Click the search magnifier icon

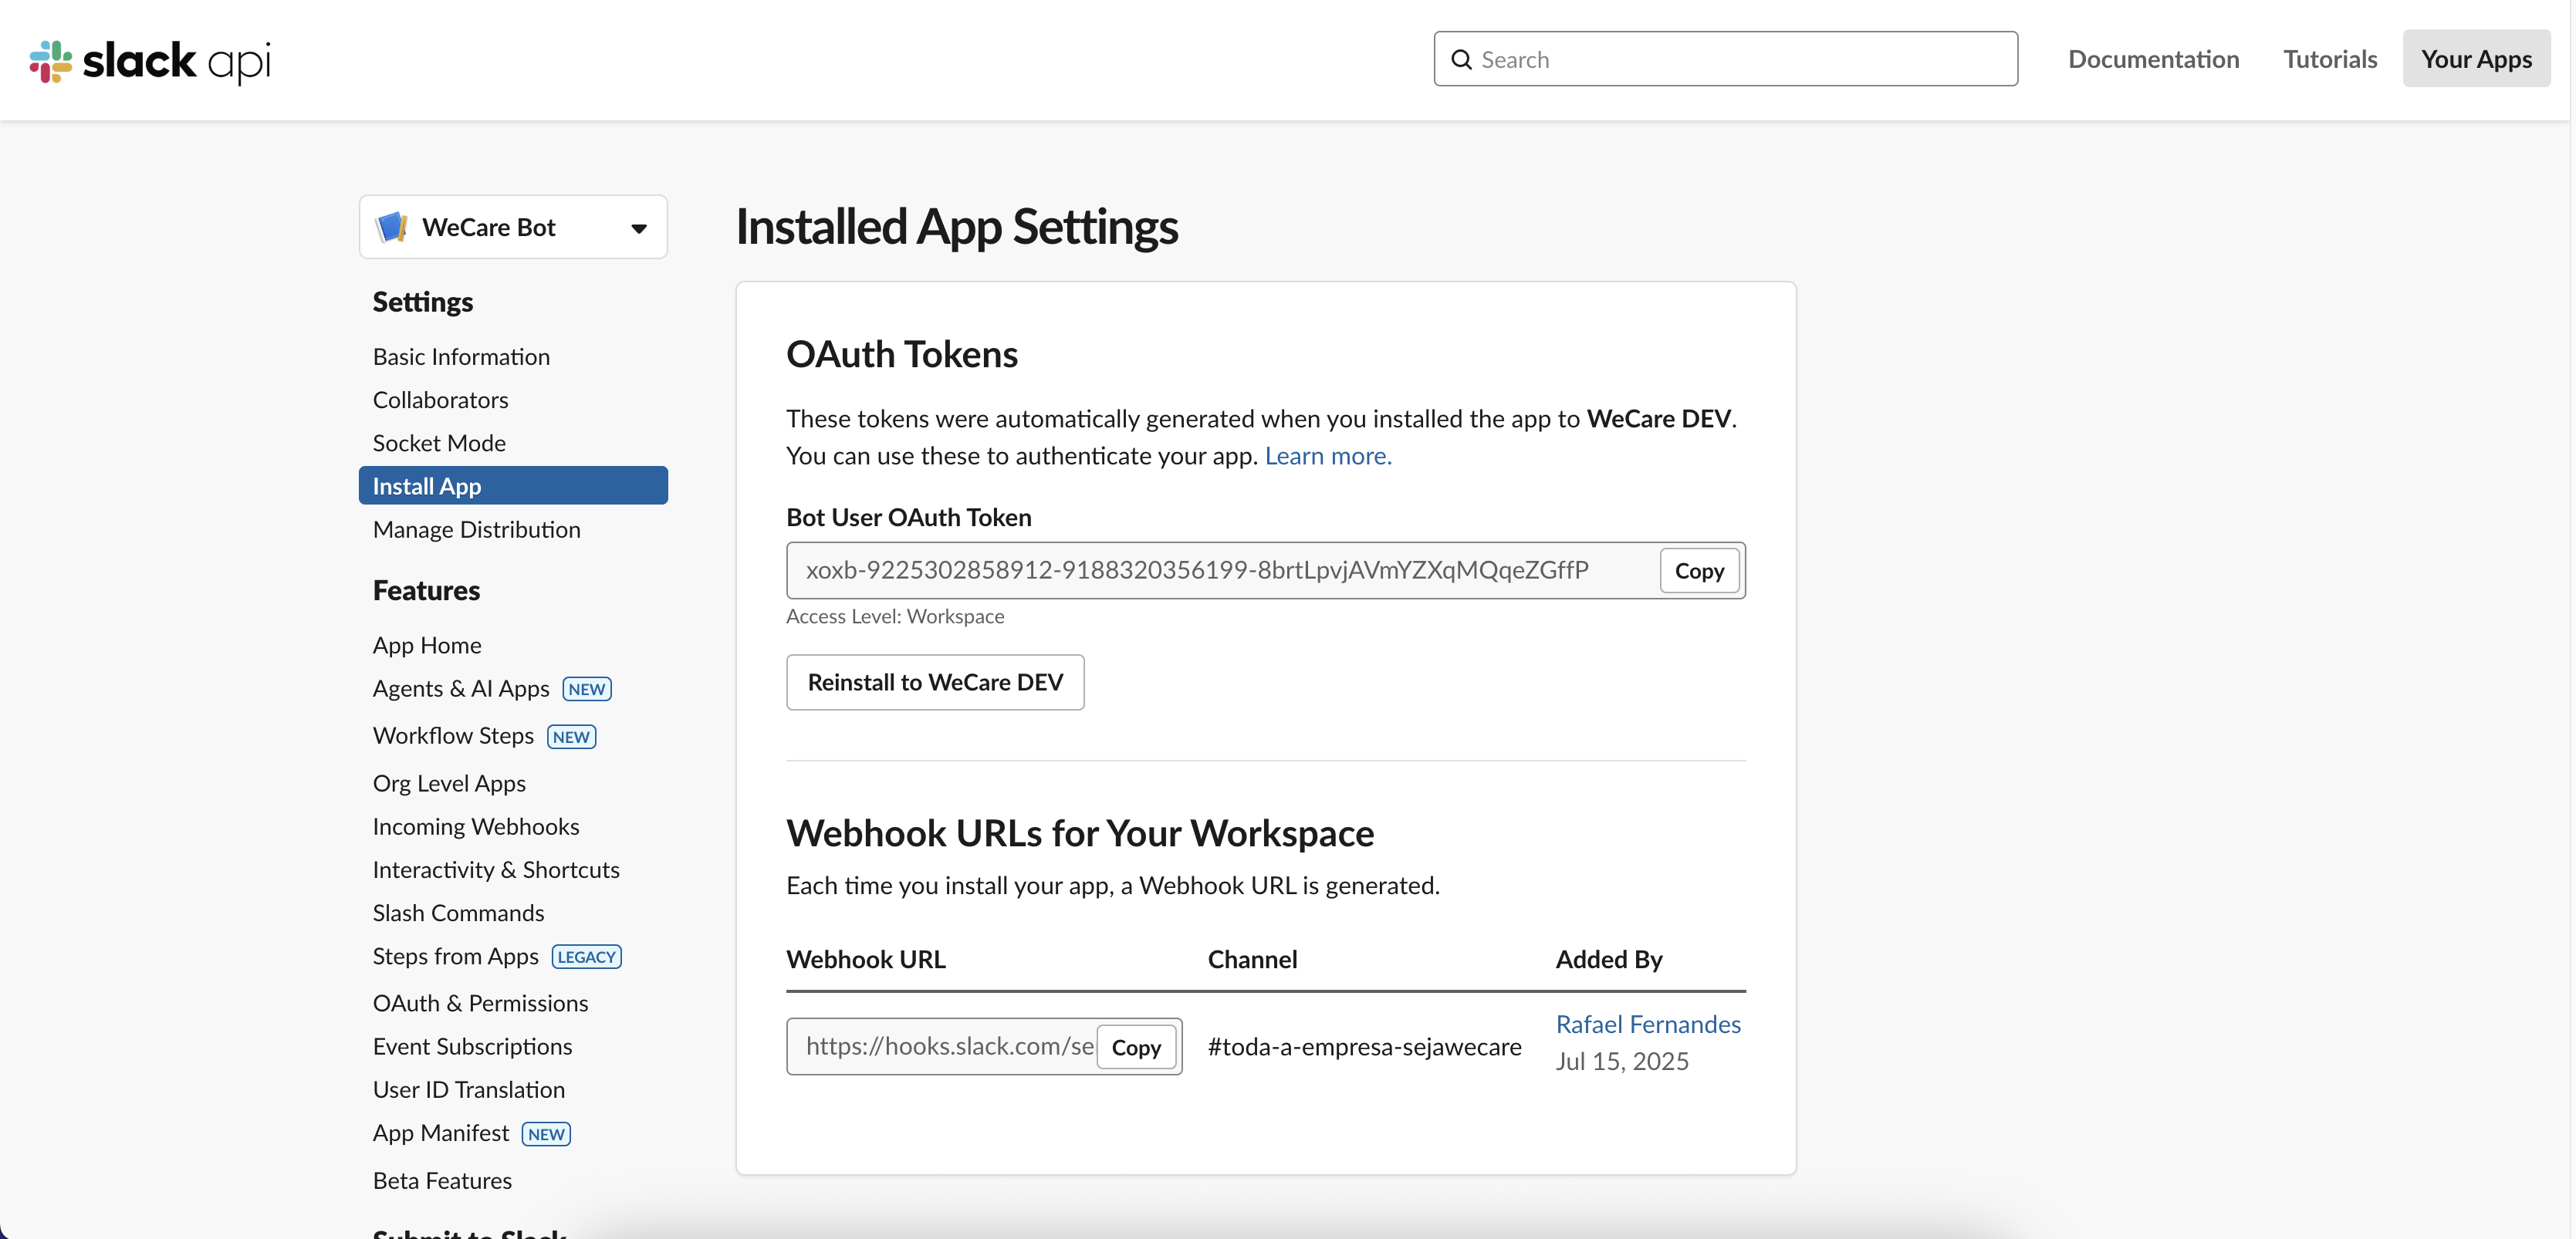[1461, 60]
